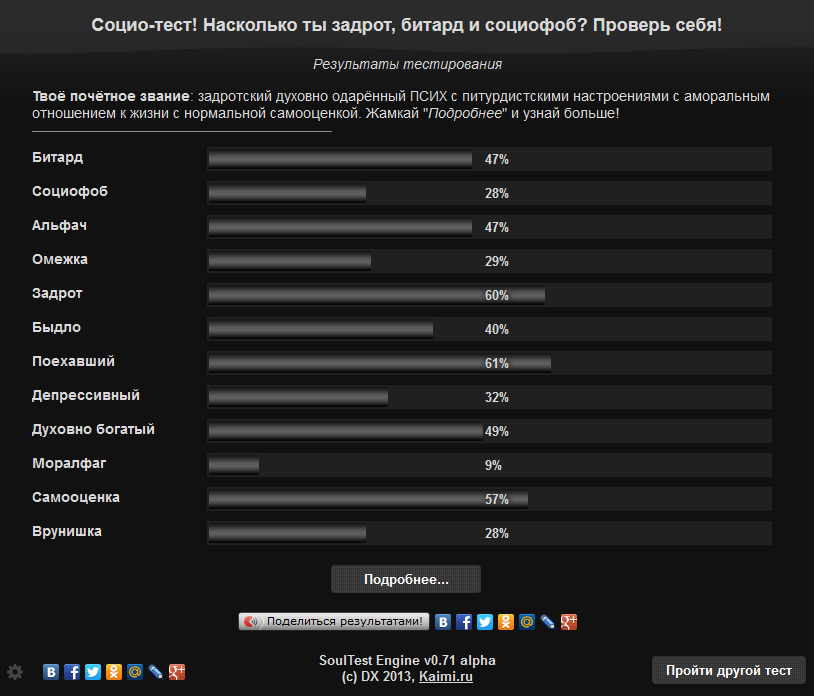The width and height of the screenshot is (814, 696).
Task: Open the Kaimi.ru link
Action: [x=446, y=677]
